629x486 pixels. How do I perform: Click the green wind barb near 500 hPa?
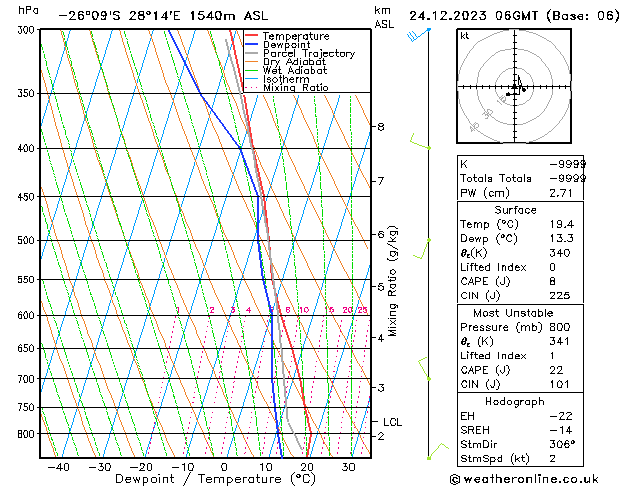coord(422,249)
